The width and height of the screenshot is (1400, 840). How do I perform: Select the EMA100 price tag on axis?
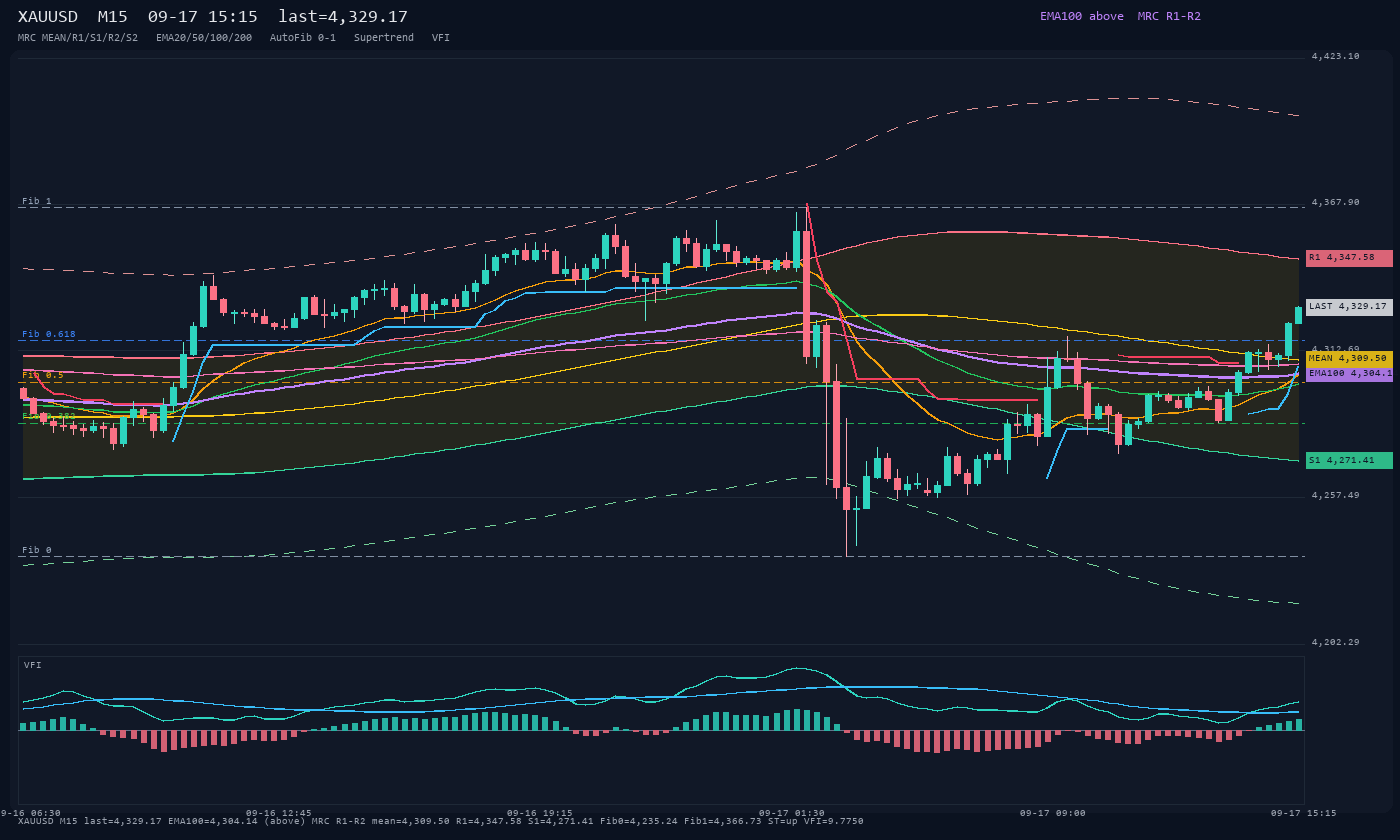(x=1349, y=373)
